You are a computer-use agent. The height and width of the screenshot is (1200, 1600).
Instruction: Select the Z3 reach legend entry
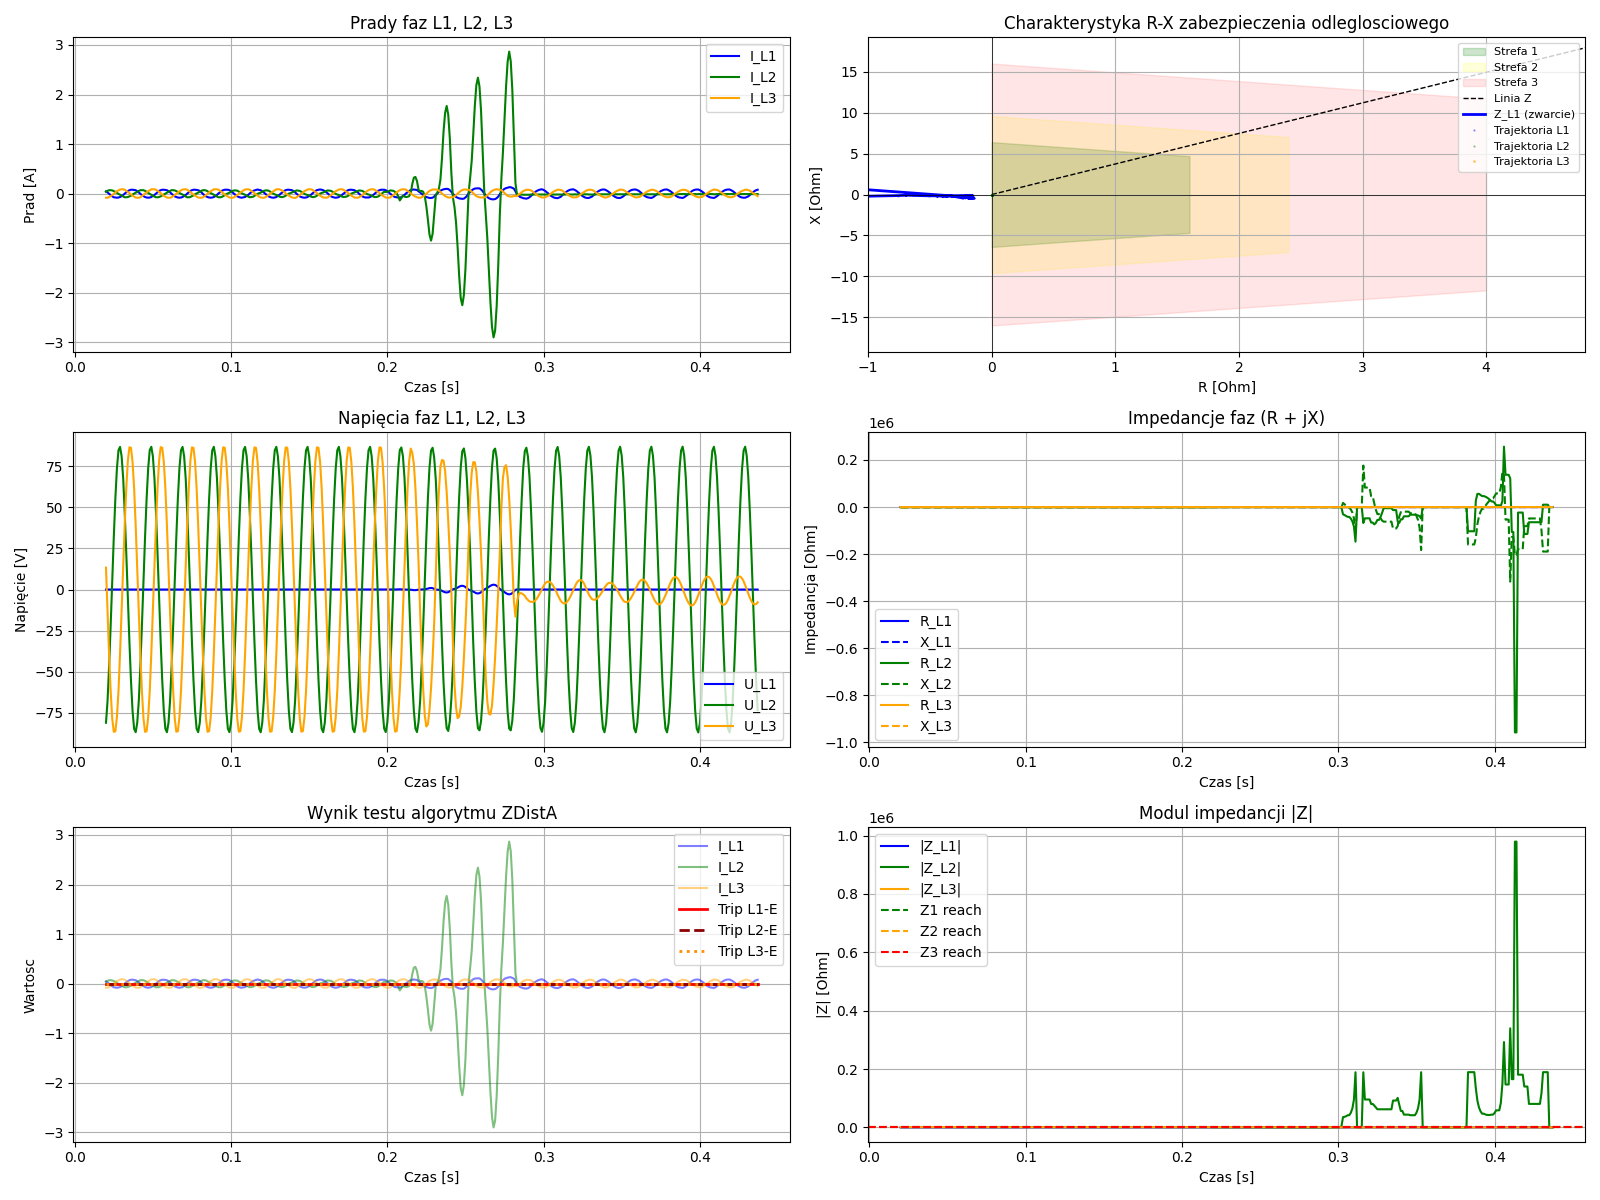pos(949,952)
